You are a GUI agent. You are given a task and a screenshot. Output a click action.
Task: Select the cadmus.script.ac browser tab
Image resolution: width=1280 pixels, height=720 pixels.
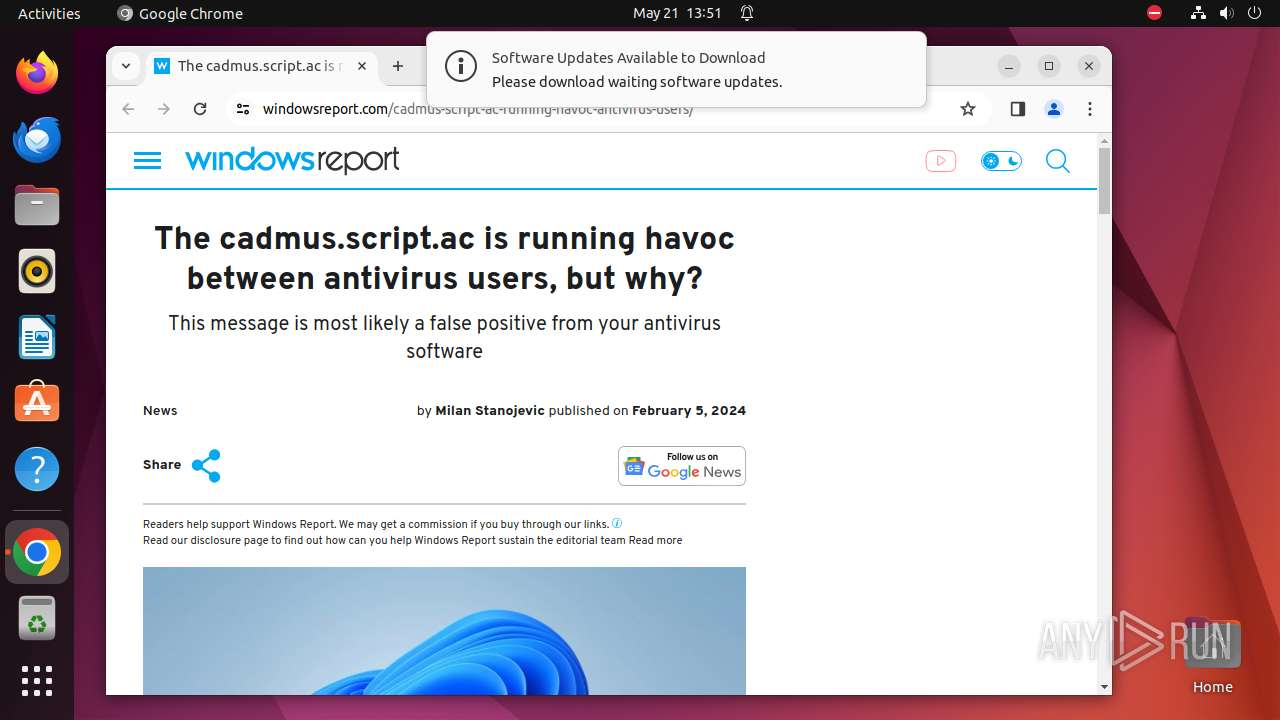262,66
